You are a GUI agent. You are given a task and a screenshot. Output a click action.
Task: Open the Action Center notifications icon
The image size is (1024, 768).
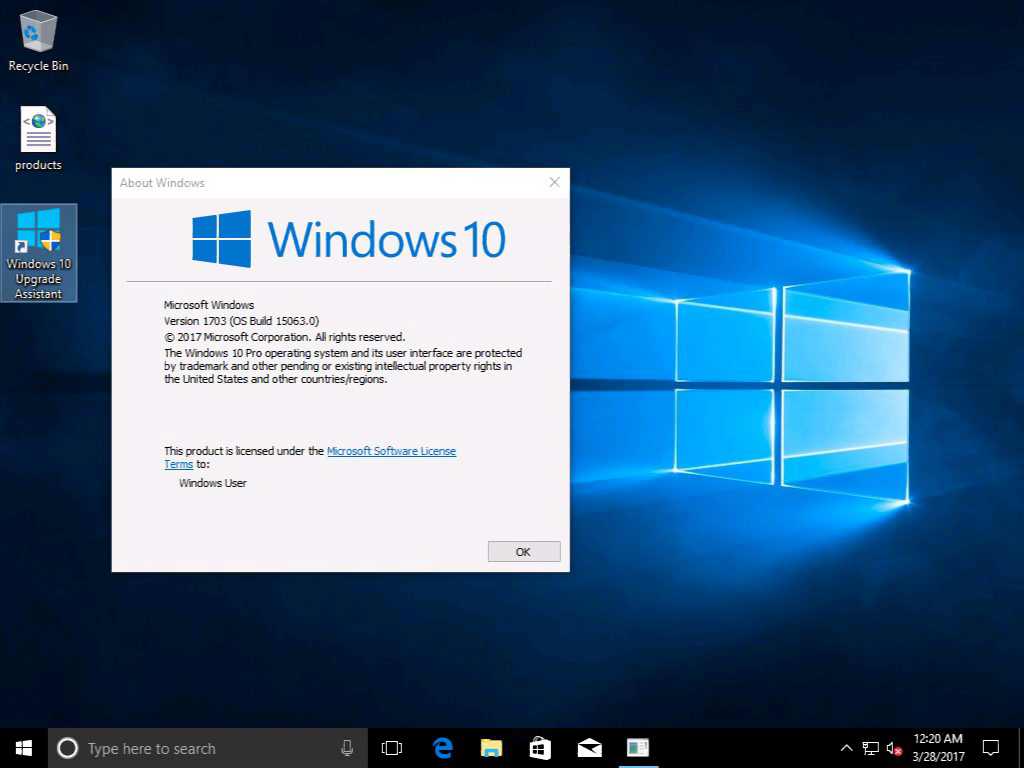[x=991, y=748]
